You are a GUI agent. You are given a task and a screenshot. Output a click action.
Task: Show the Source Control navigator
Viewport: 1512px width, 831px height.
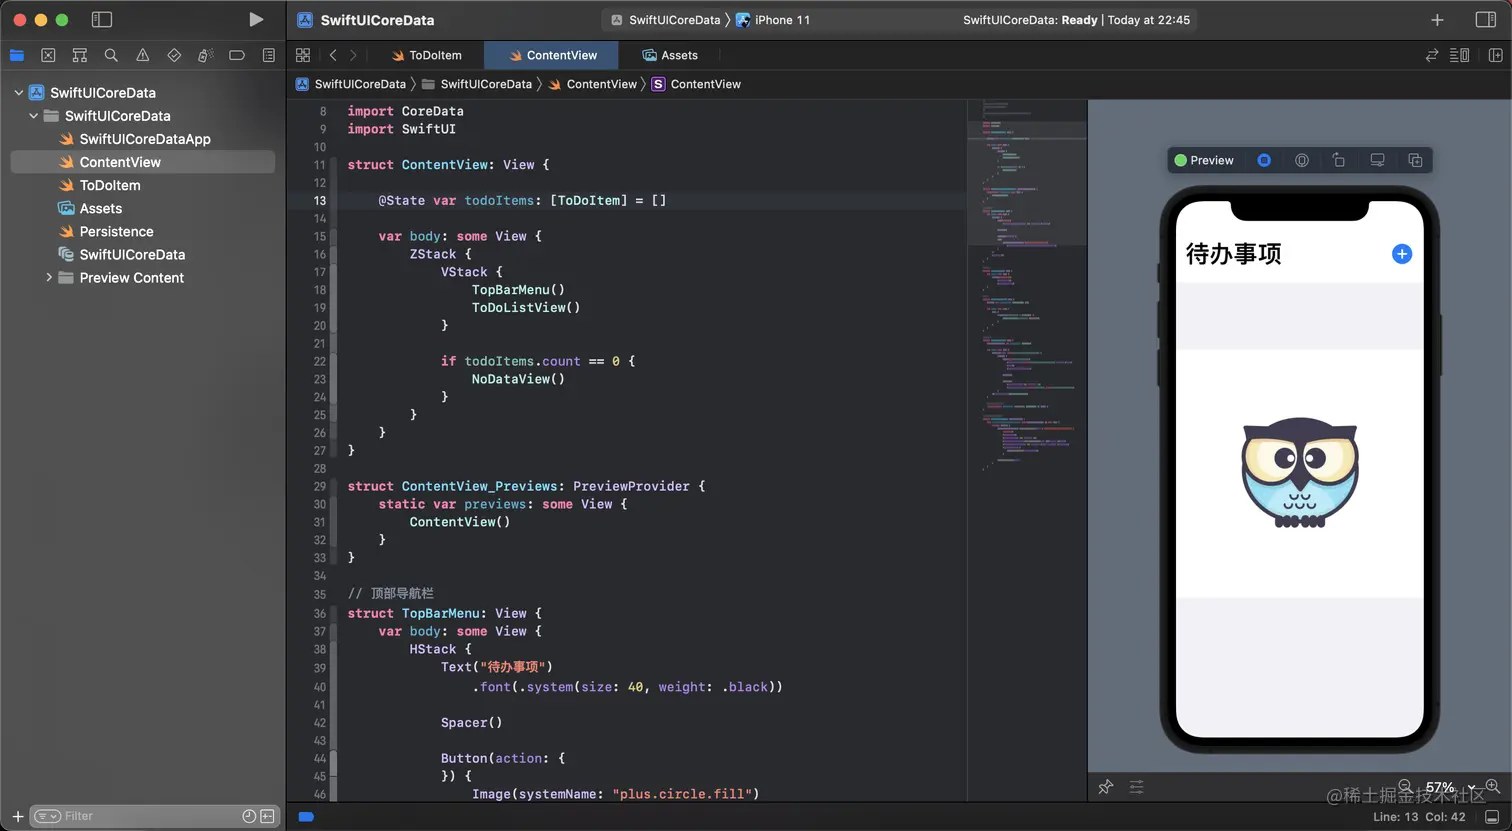point(48,55)
